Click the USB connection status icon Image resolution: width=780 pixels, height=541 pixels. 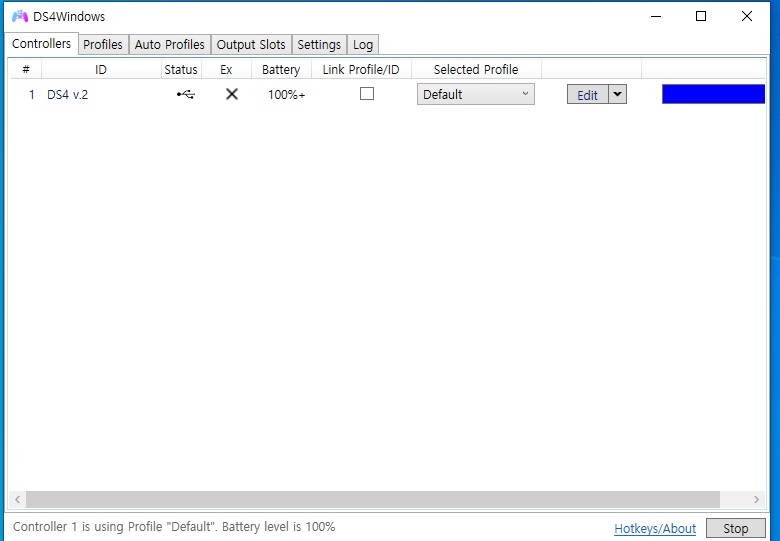pyautogui.click(x=186, y=94)
